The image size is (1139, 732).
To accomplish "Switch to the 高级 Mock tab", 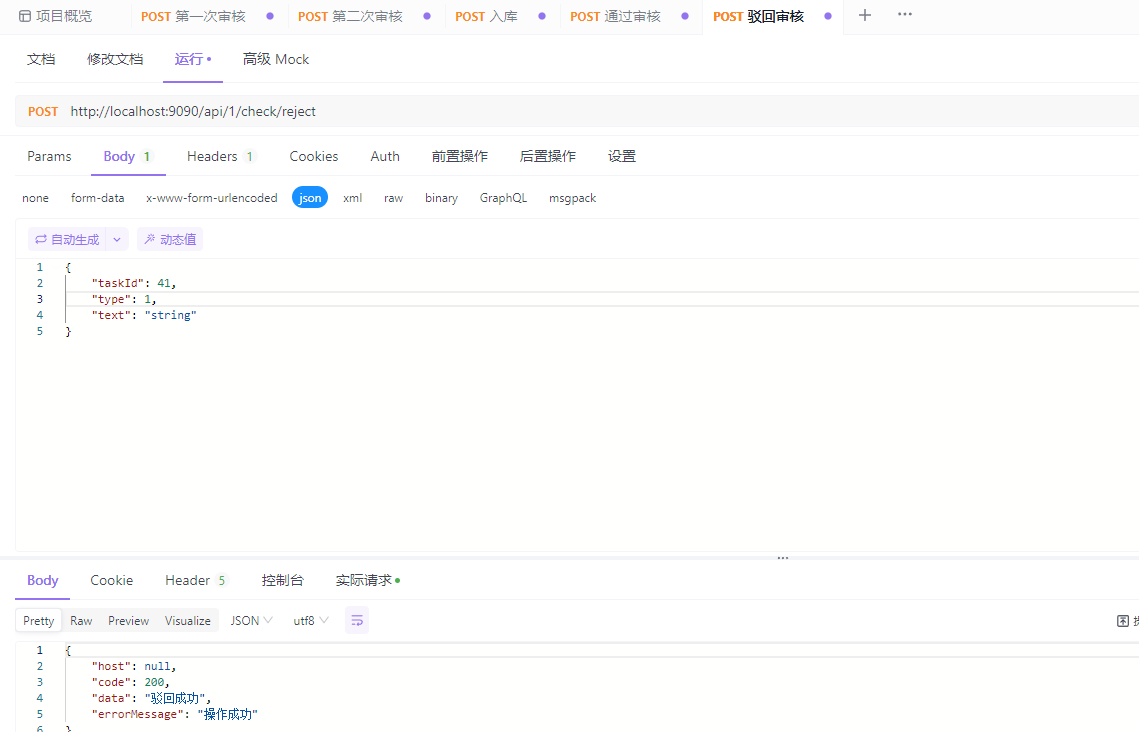I will click(x=275, y=59).
